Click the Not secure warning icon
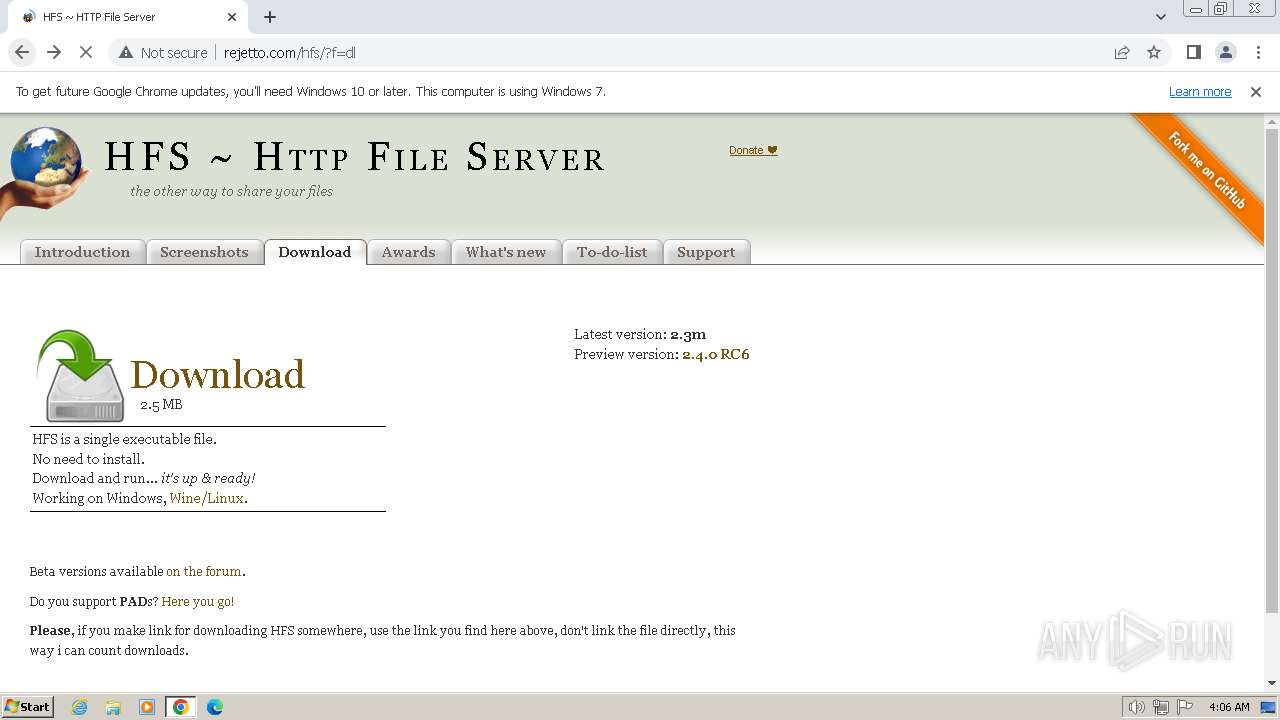Viewport: 1280px width, 720px height. (126, 53)
